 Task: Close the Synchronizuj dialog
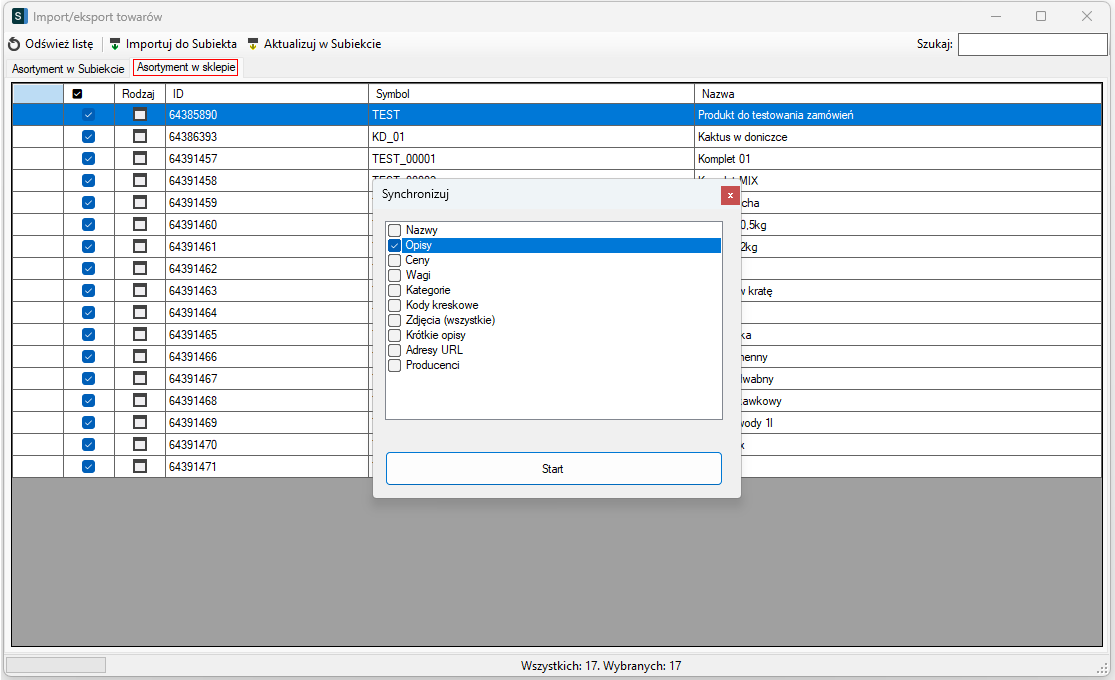730,195
